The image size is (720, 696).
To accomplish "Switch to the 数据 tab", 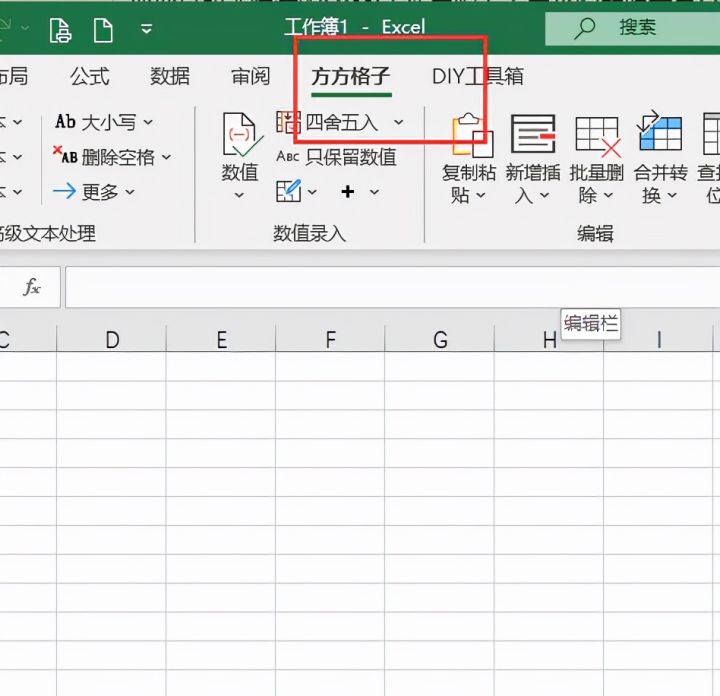I will 170,76.
